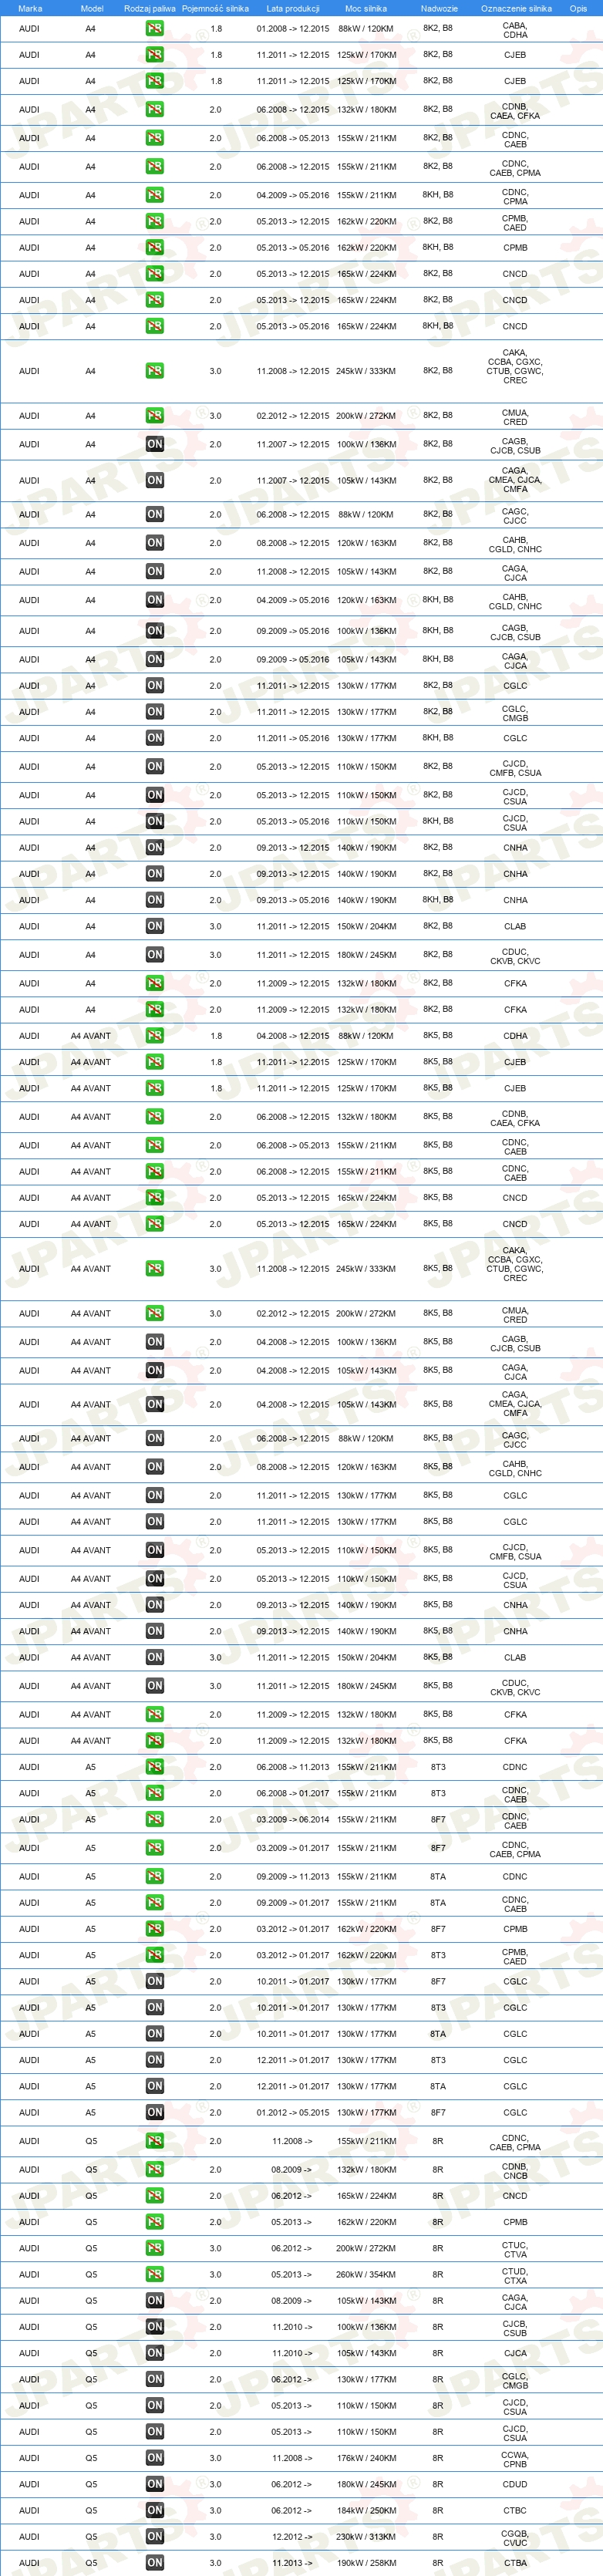Click PB fuel icon in A4 CABA, CDHA row
The image size is (603, 2576).
tap(154, 29)
